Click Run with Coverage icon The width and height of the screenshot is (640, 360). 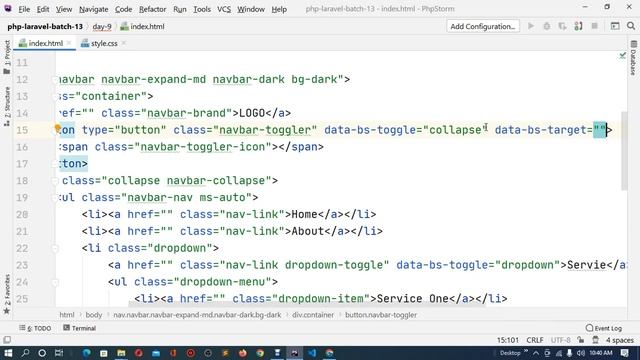tap(562, 26)
